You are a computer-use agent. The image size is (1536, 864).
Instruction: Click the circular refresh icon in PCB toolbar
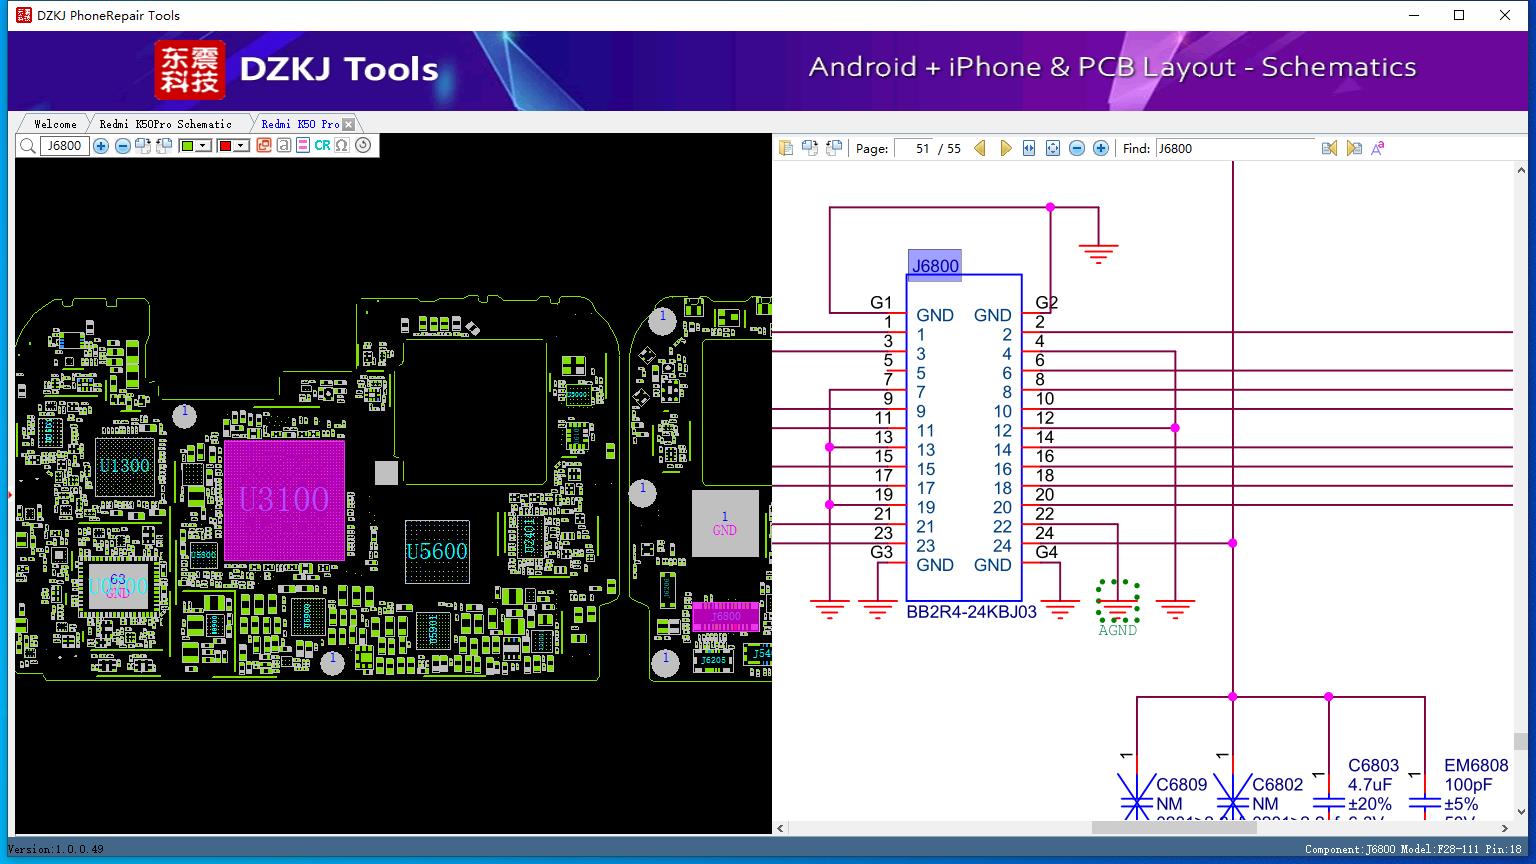coord(363,146)
